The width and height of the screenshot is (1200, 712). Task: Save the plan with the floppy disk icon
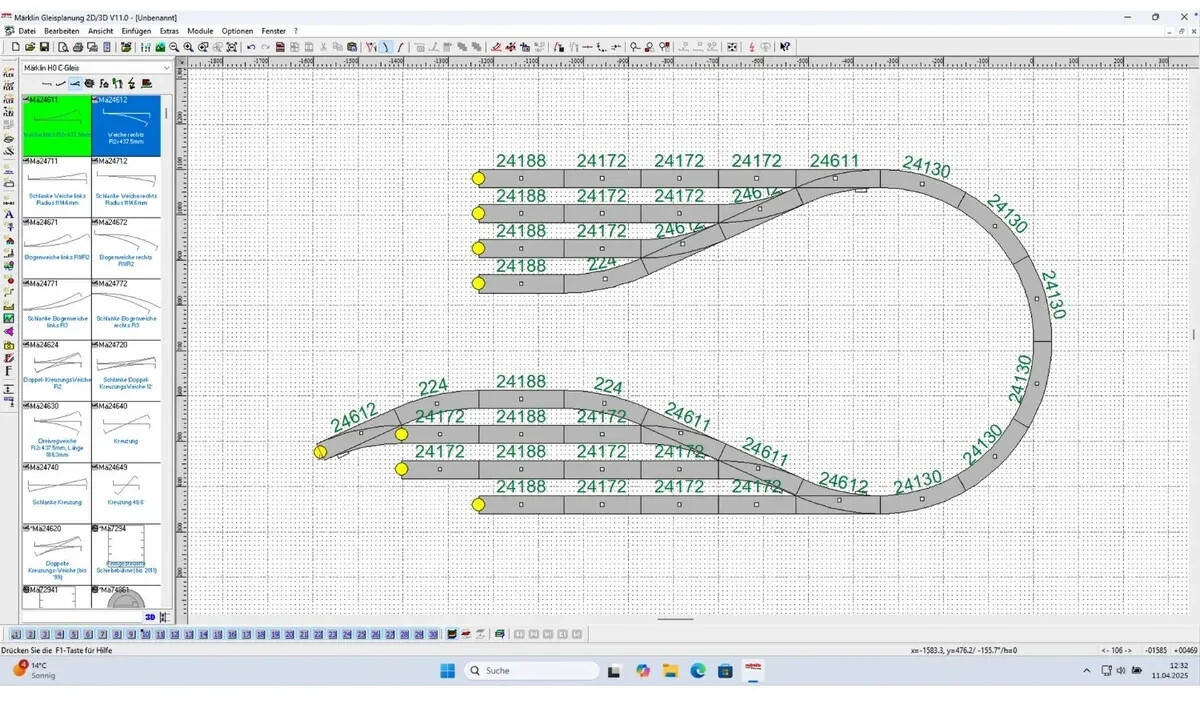tap(44, 47)
